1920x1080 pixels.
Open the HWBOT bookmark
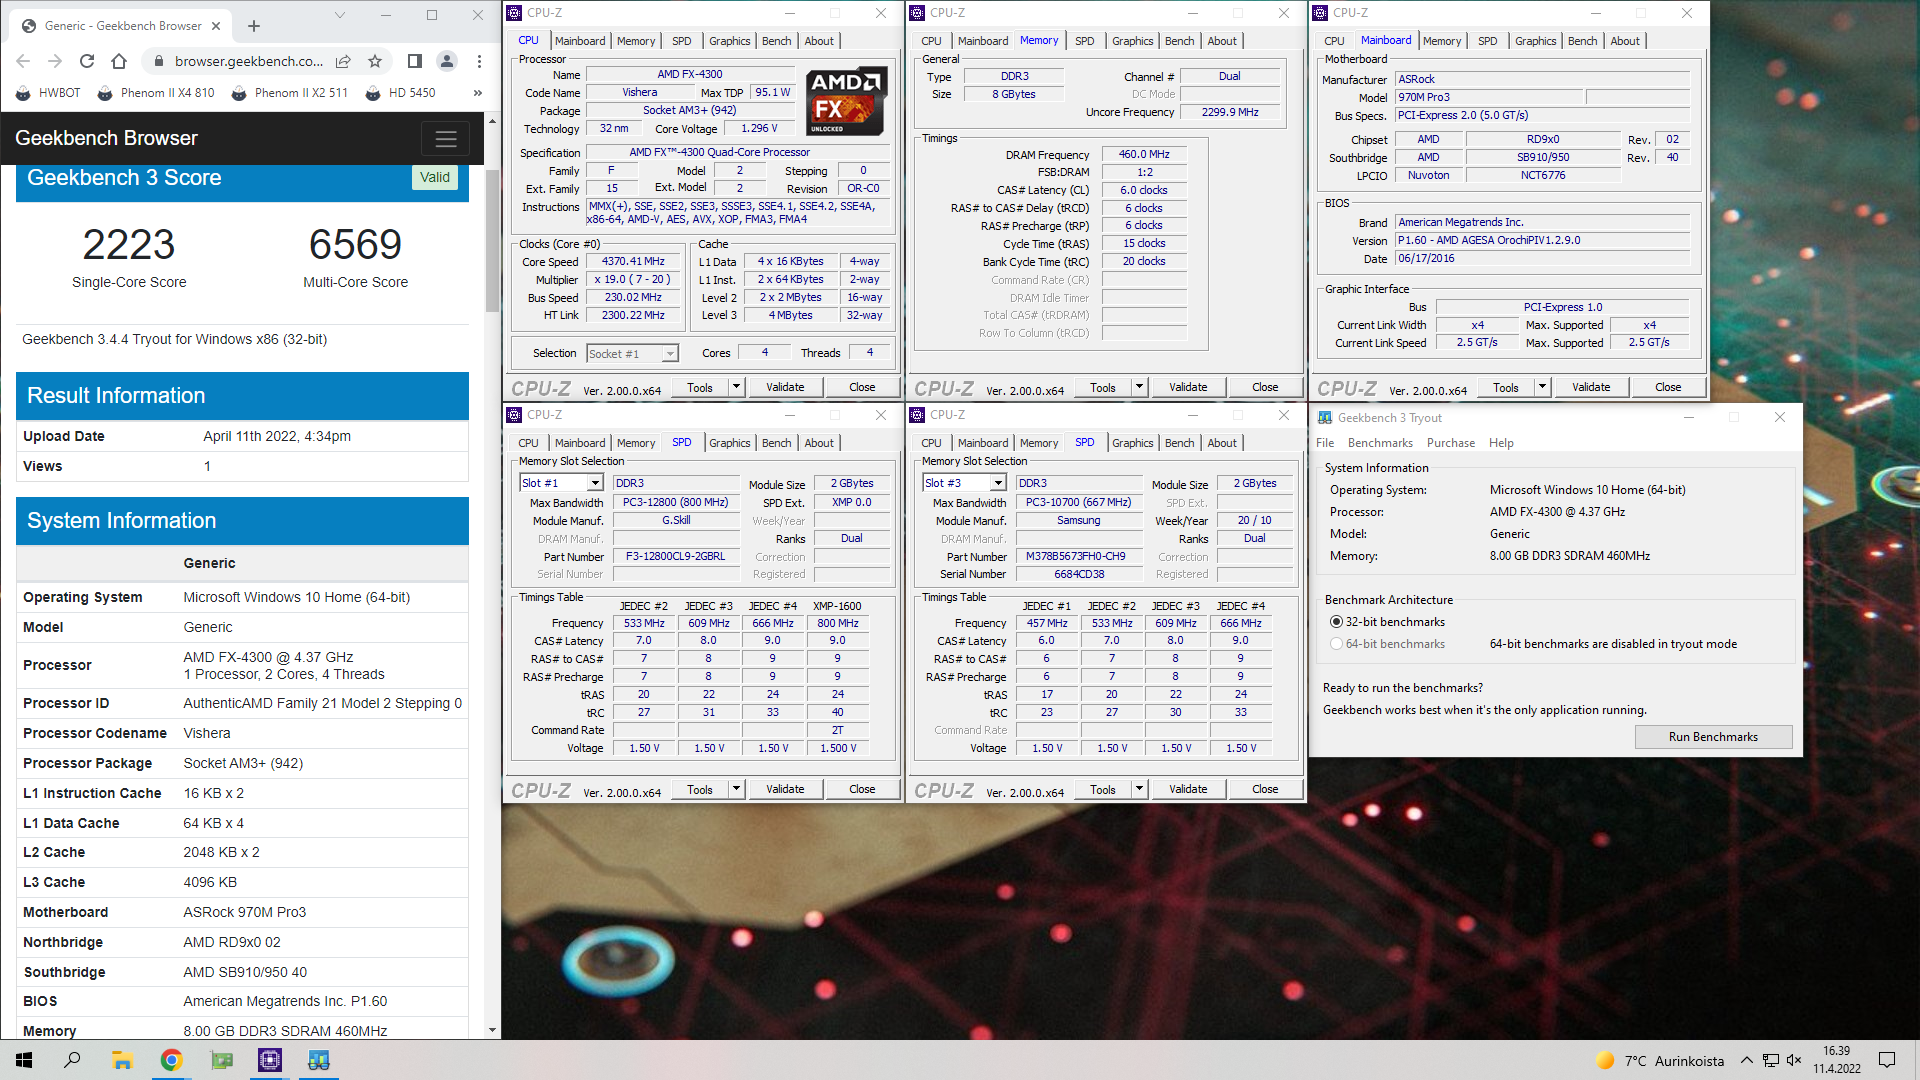pos(48,93)
